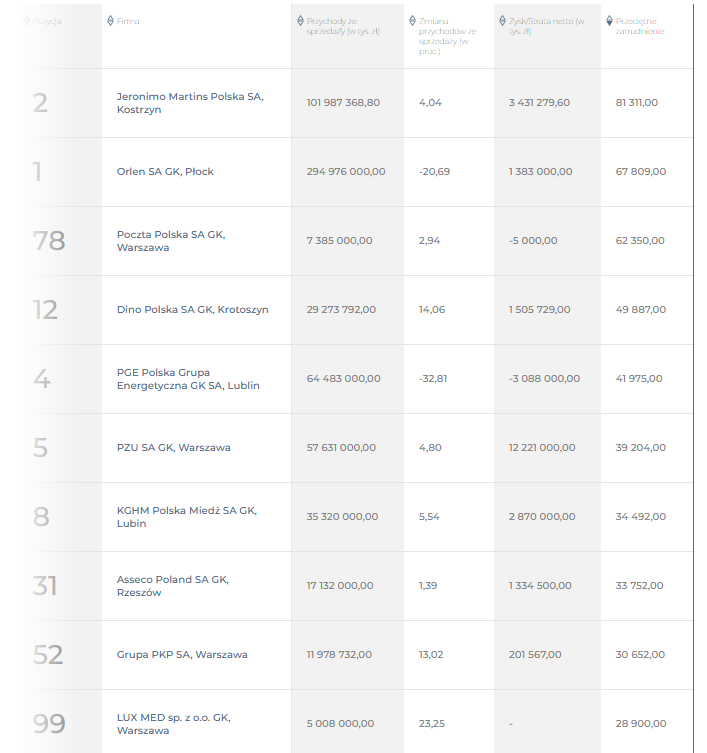
Task: Click the Zysk/Strata netto header text
Action: pyautogui.click(x=547, y=26)
